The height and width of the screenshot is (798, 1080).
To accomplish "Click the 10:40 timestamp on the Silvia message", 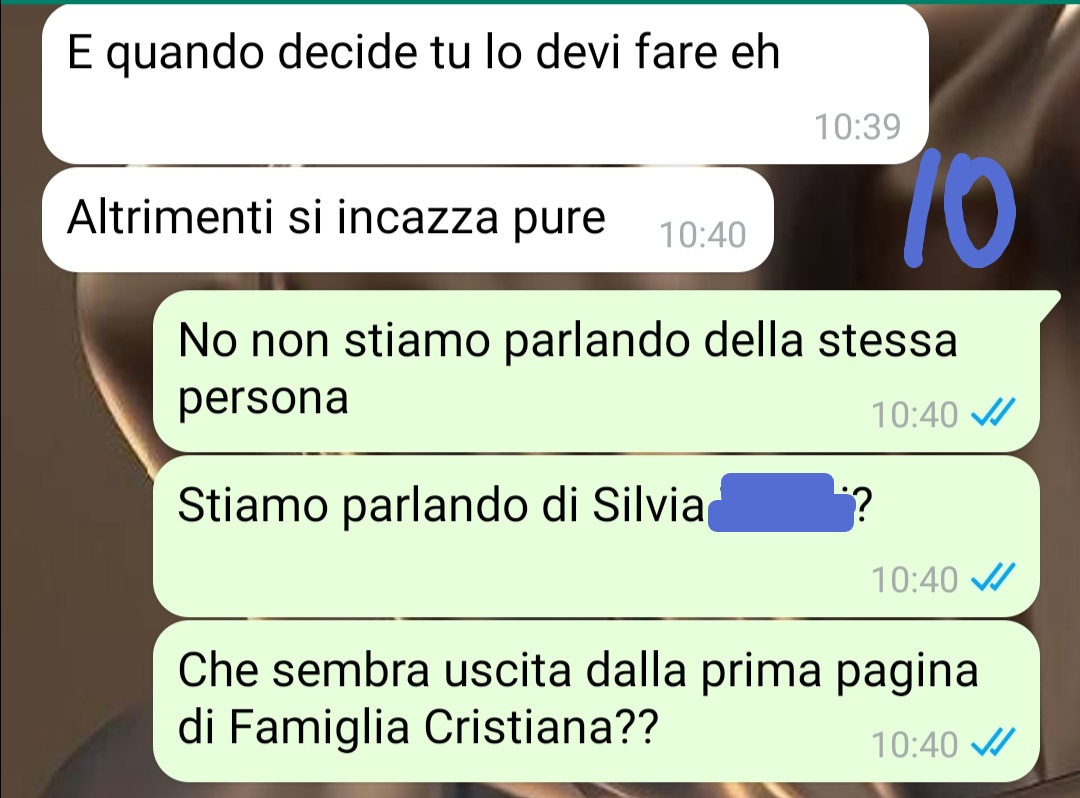I will (x=915, y=579).
